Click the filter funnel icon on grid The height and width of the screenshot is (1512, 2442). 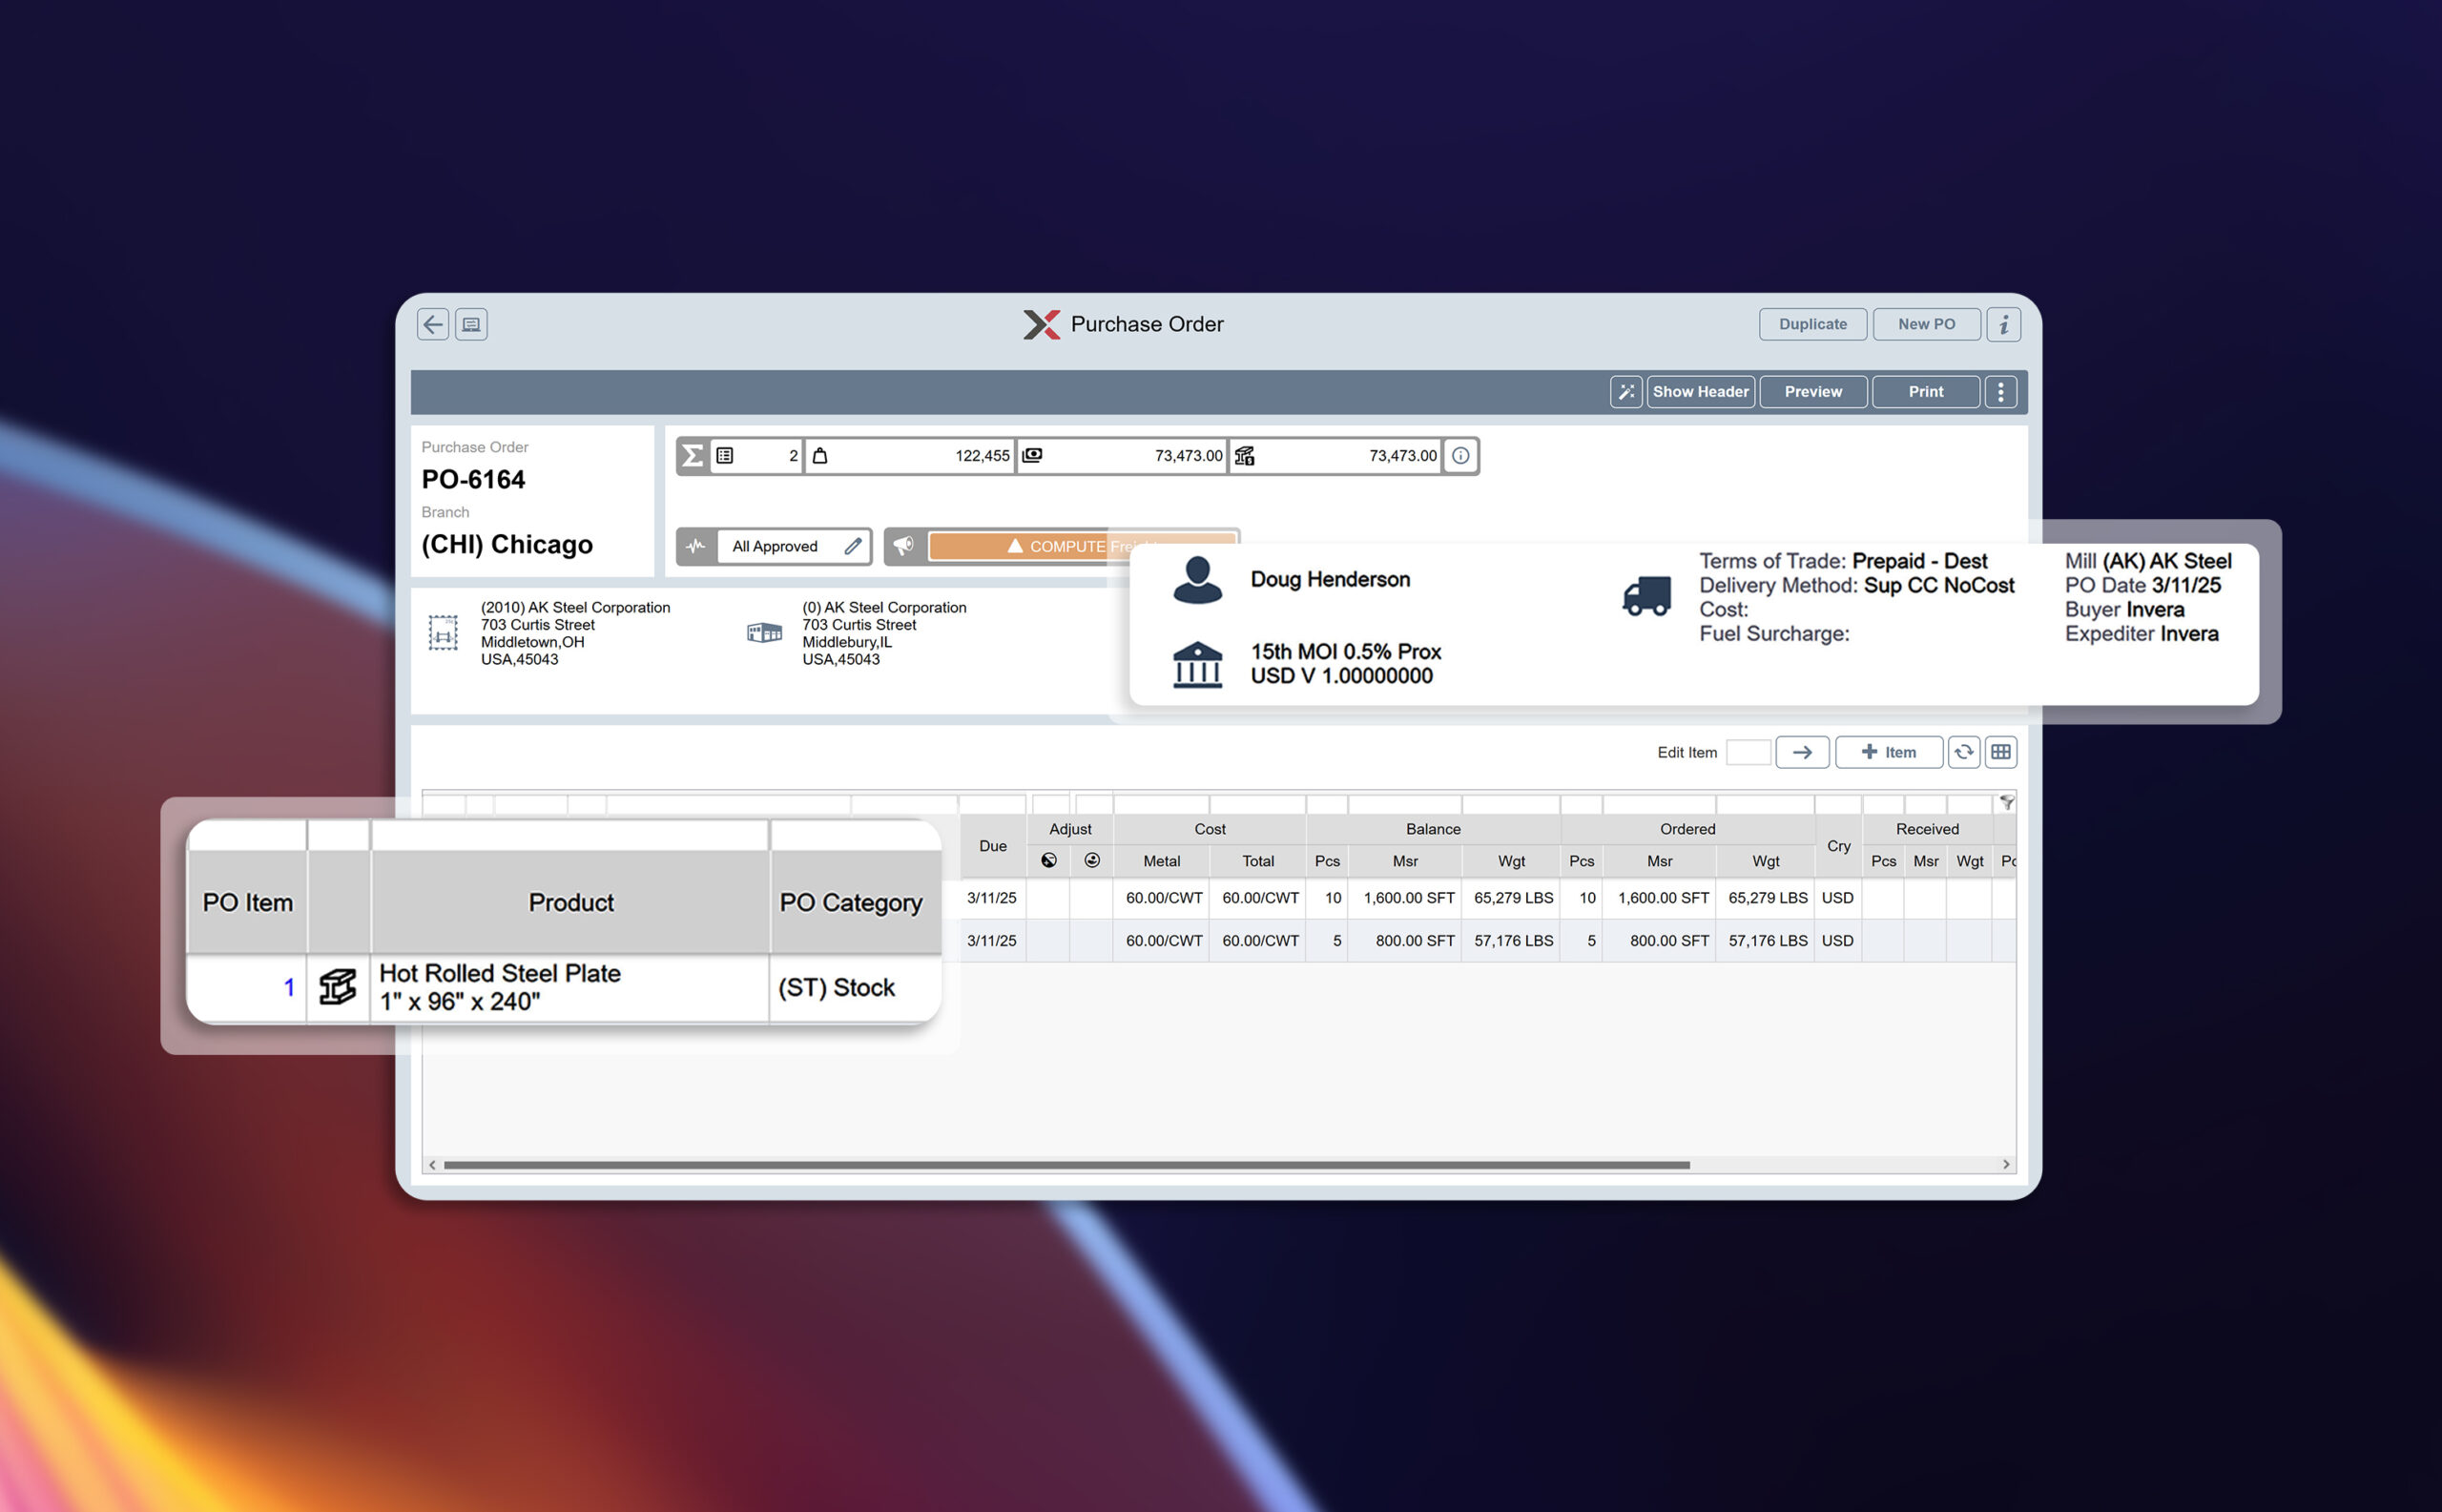pos(2006,802)
